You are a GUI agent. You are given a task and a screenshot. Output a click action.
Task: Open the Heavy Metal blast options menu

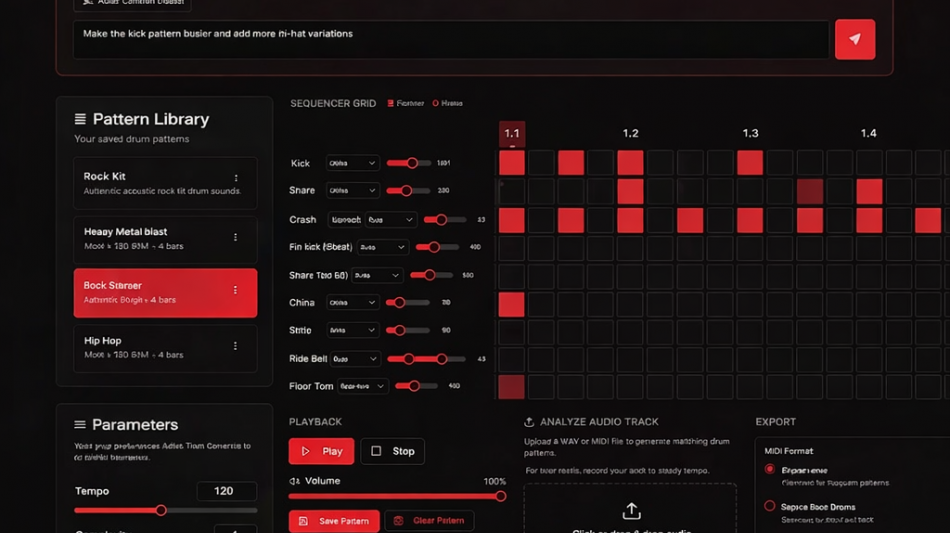[236, 238]
